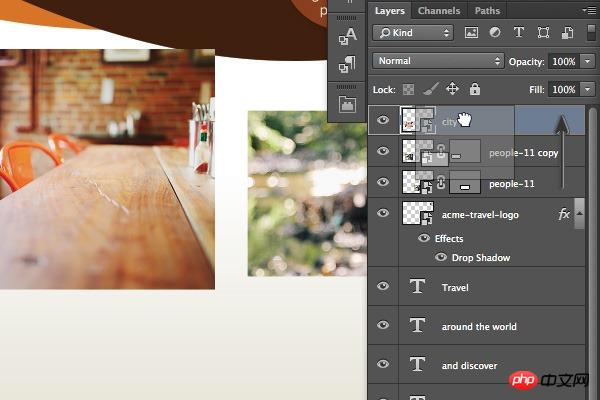This screenshot has width=600, height=400.
Task: Hide the people-11 copy layer
Action: pyautogui.click(x=383, y=151)
